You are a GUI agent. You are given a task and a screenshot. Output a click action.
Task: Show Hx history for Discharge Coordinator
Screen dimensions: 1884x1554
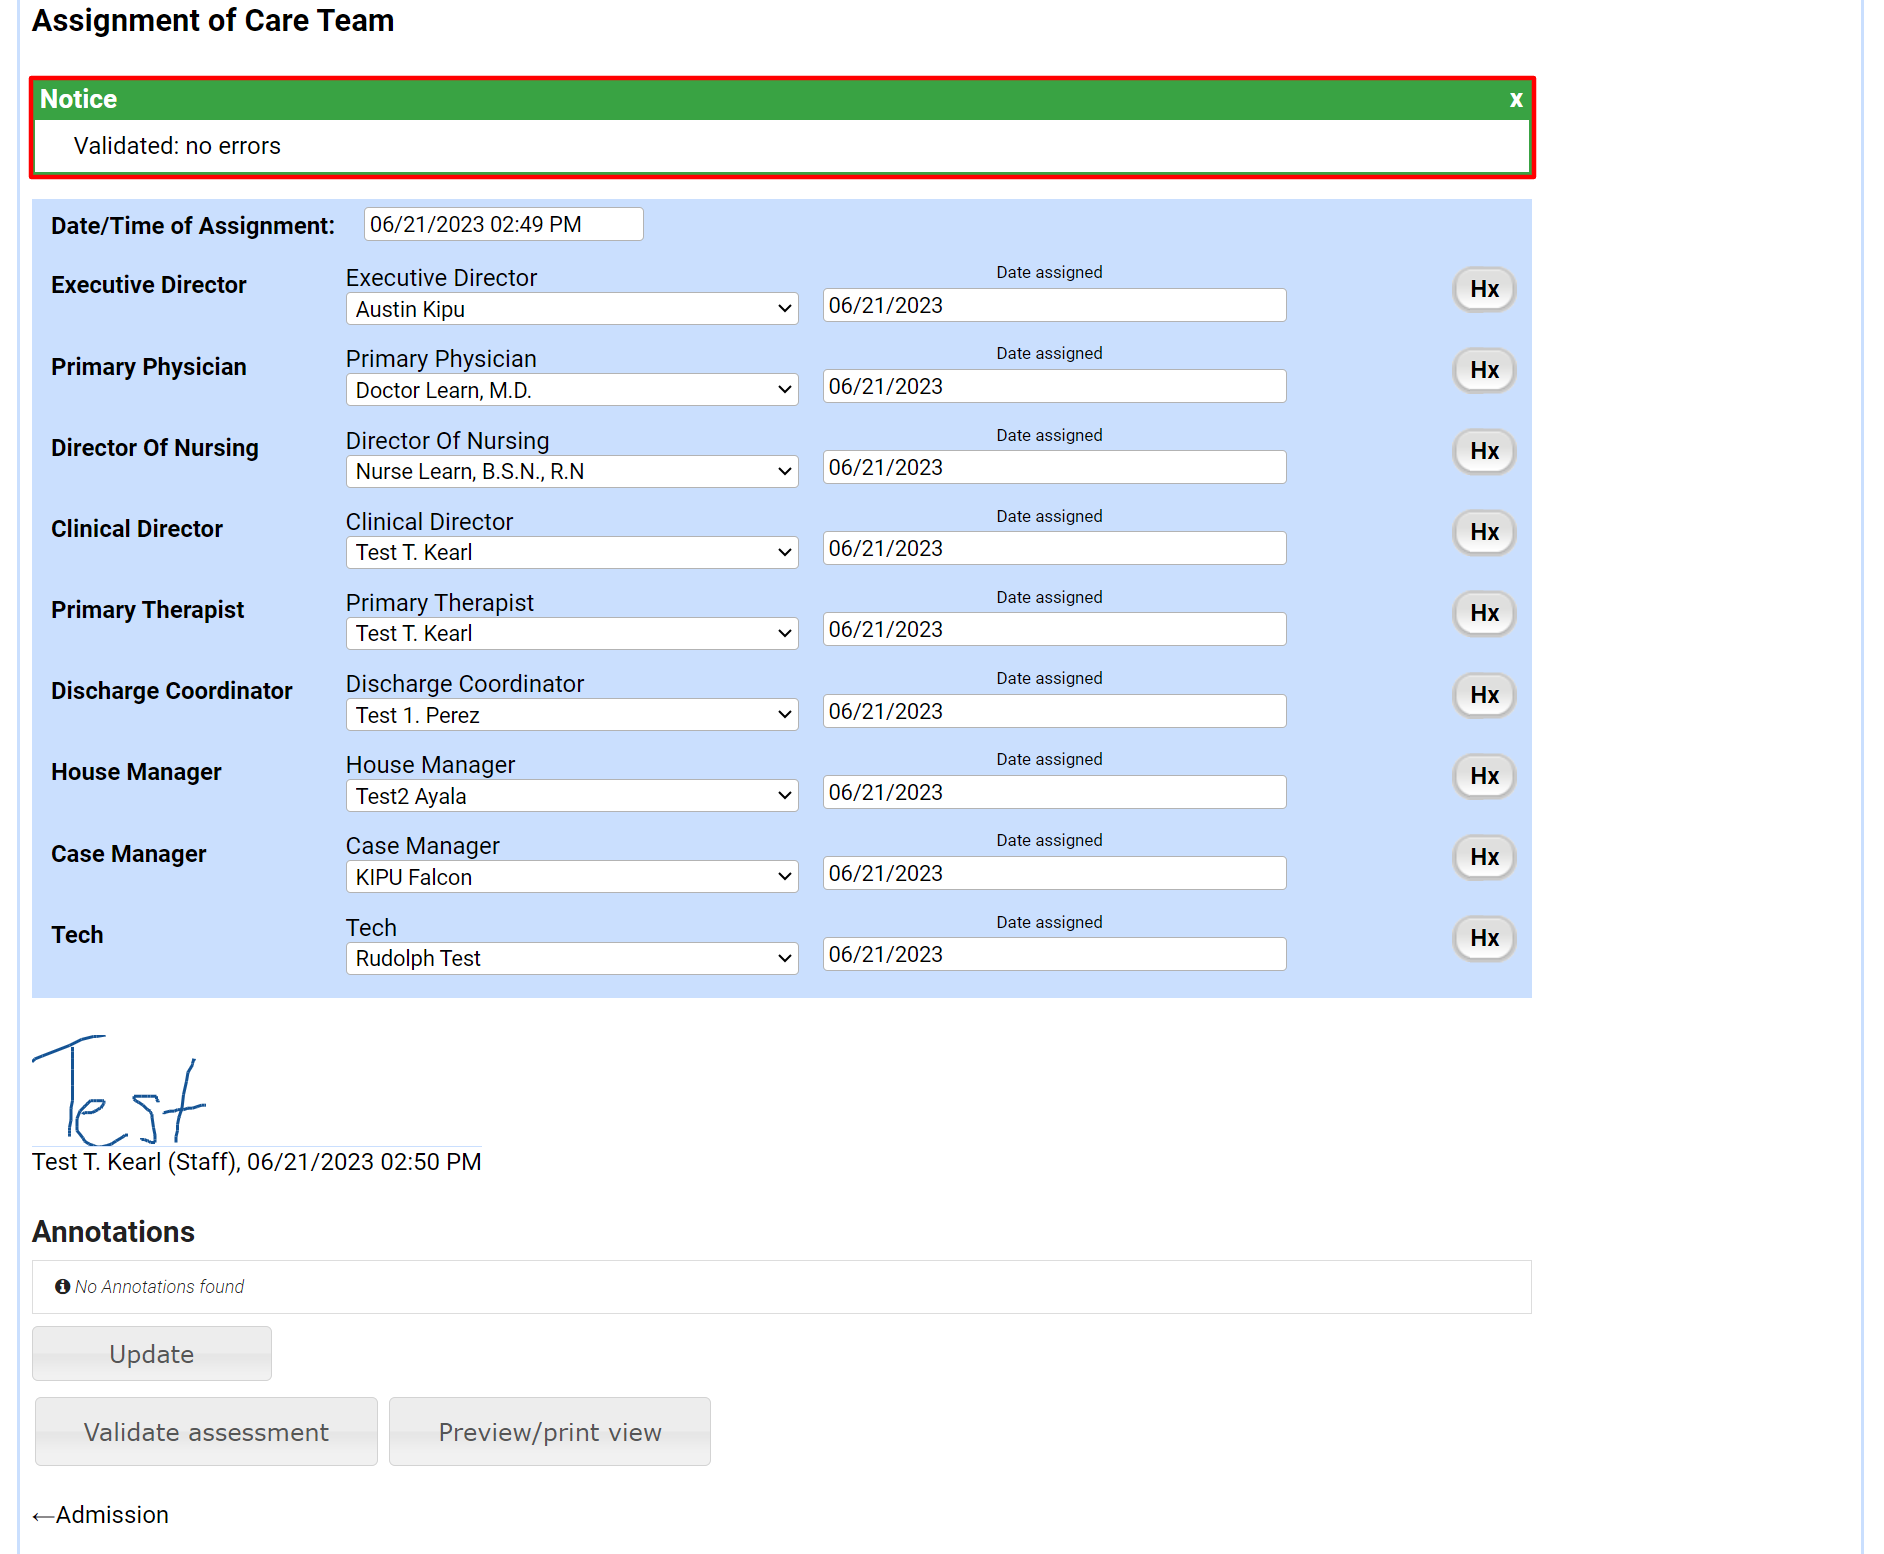[1483, 696]
